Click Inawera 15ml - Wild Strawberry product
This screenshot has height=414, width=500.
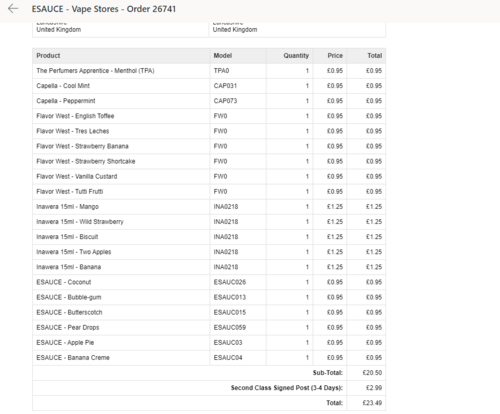[x=80, y=222]
